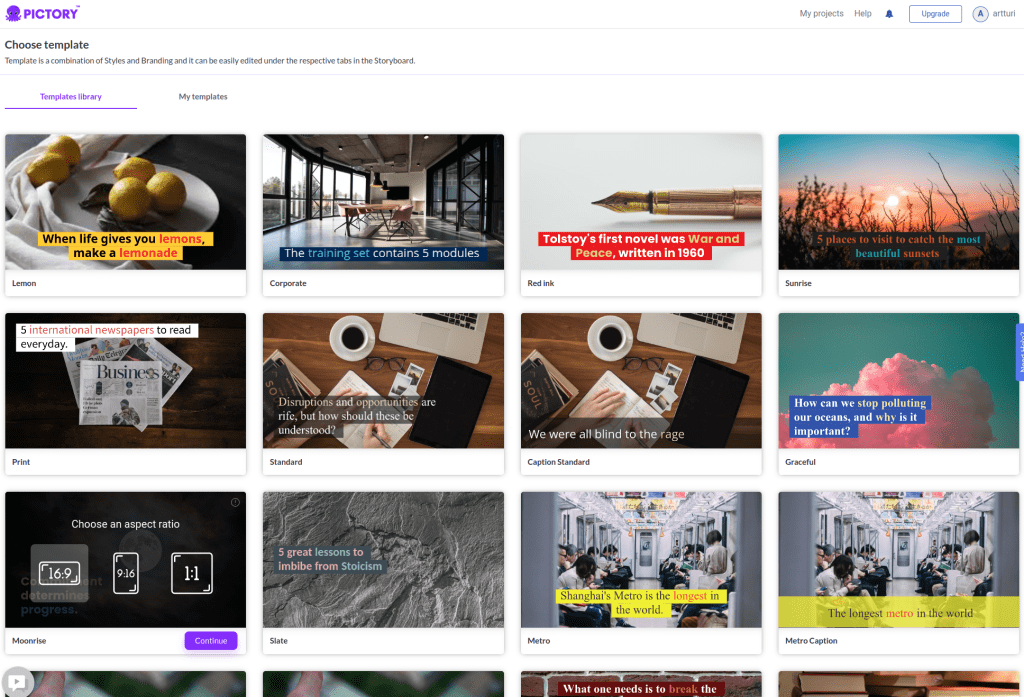Click the 'Moonrise' template name
1024x697 pixels.
click(x=29, y=641)
